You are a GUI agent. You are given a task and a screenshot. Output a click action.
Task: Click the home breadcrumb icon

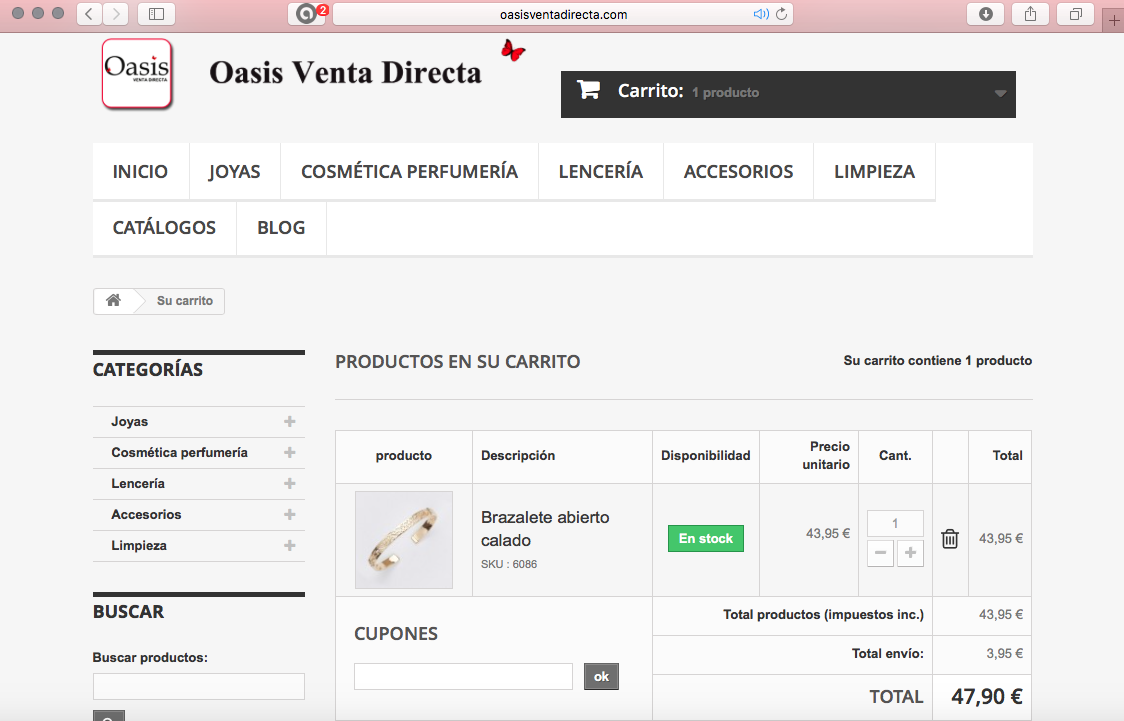coord(113,300)
